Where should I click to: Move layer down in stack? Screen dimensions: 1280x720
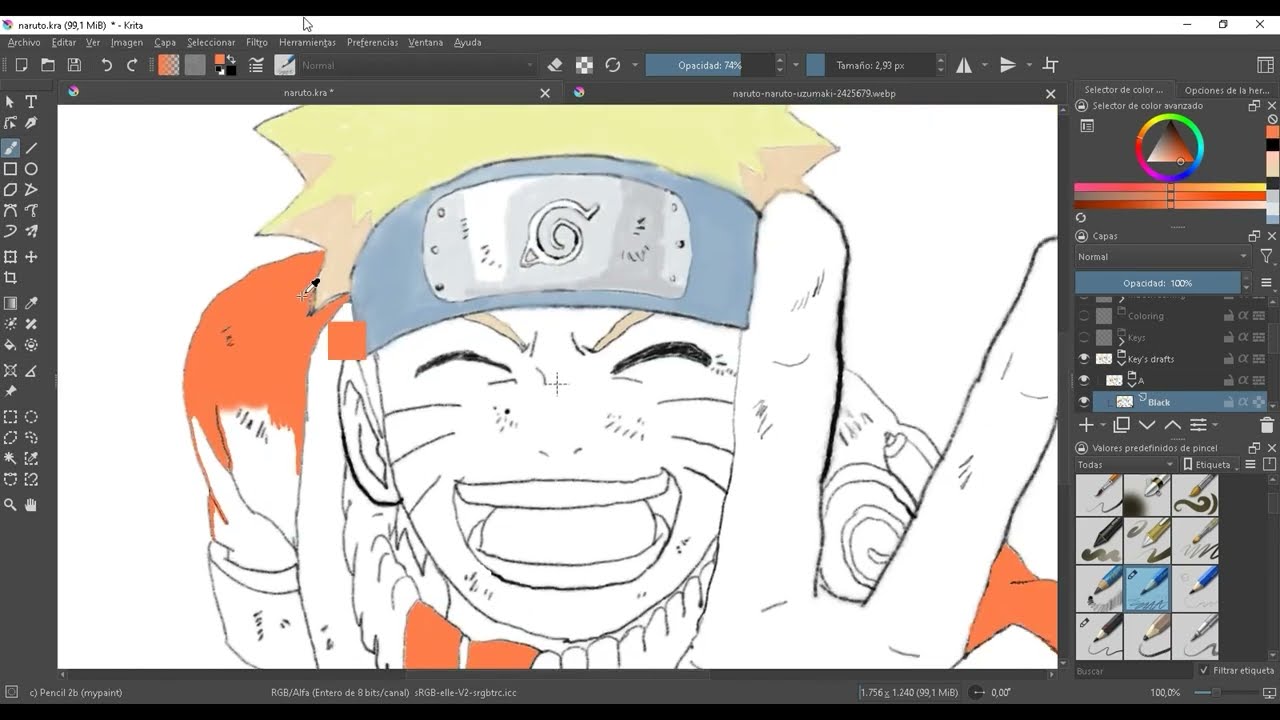pos(1147,425)
